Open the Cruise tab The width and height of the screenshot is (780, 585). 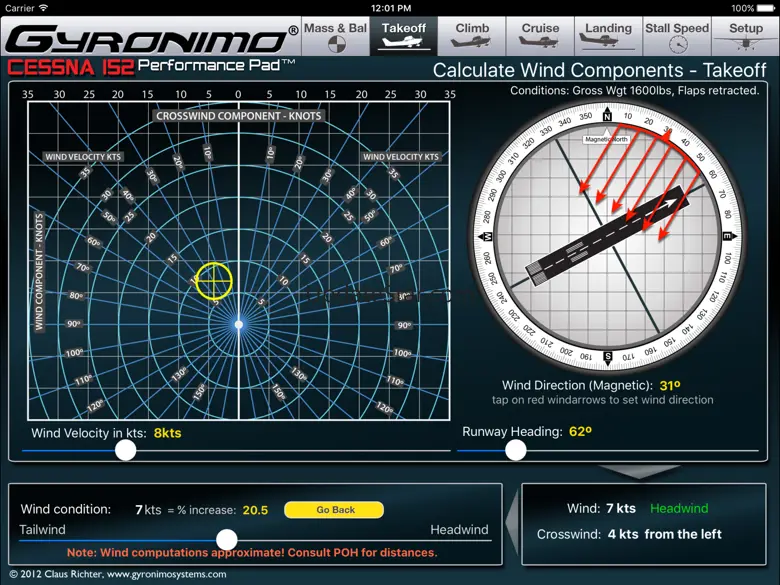click(x=540, y=36)
